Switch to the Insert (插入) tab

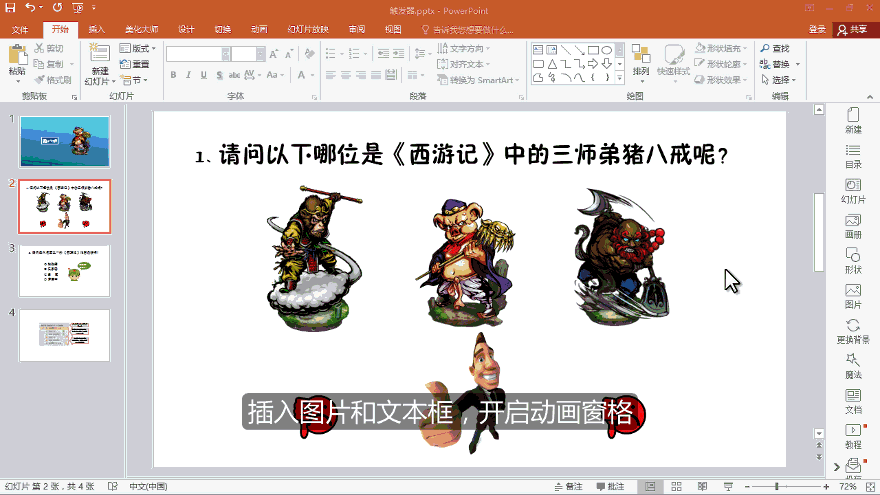(97, 29)
